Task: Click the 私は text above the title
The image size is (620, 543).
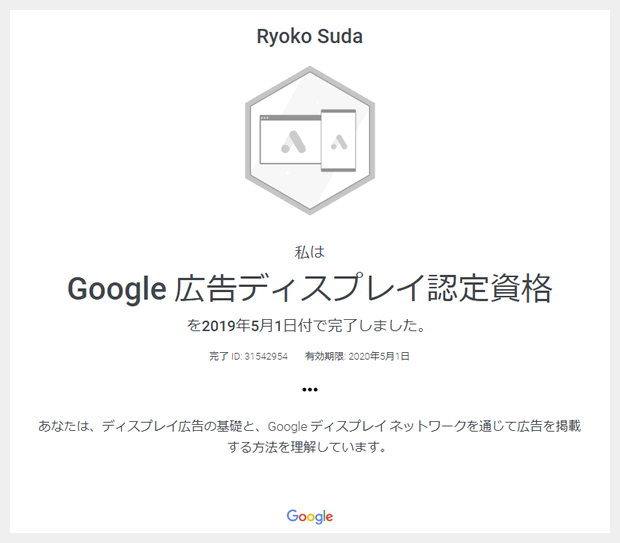Action: [310, 252]
